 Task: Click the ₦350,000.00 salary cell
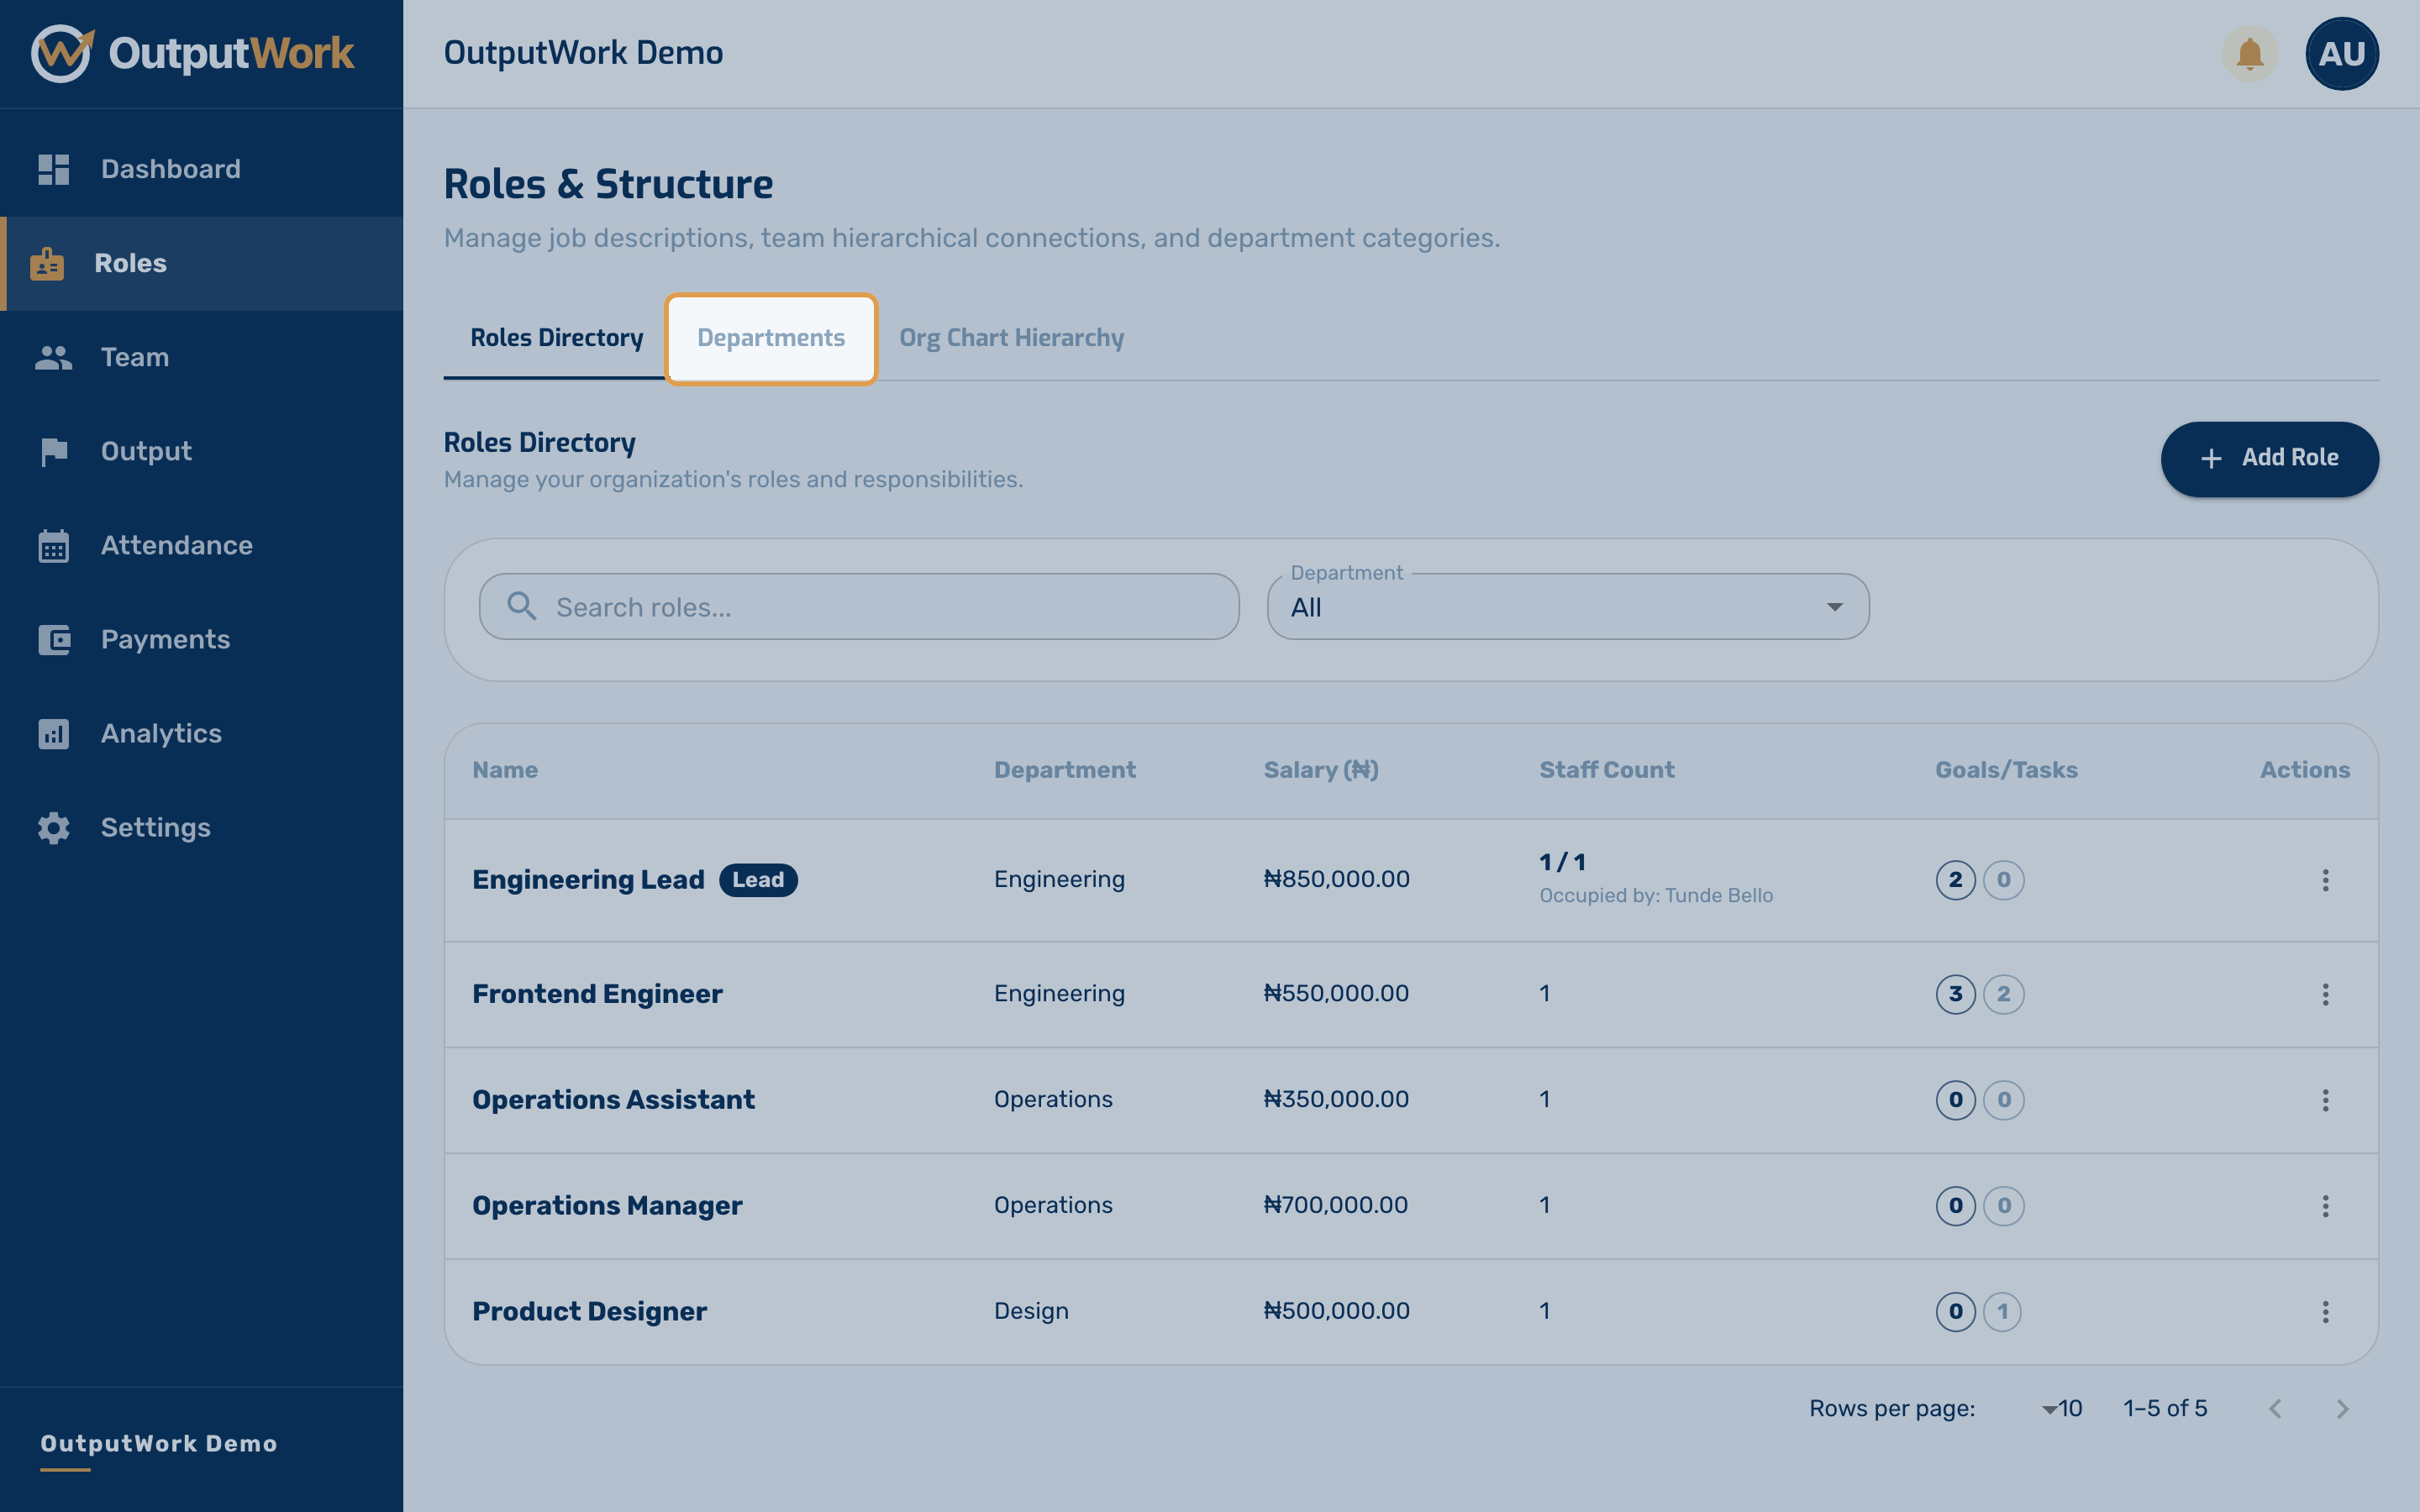point(1336,1100)
